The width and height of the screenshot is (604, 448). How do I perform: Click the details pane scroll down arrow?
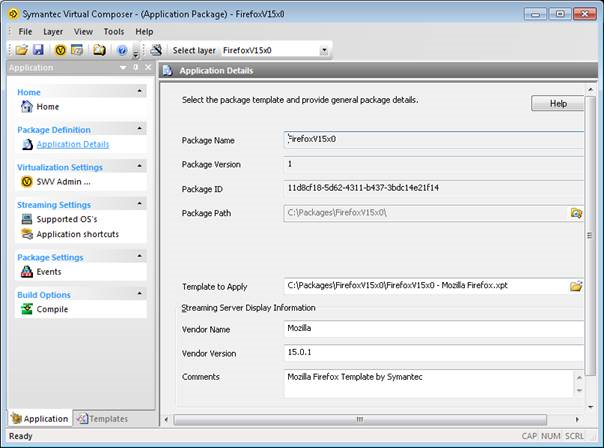590,407
